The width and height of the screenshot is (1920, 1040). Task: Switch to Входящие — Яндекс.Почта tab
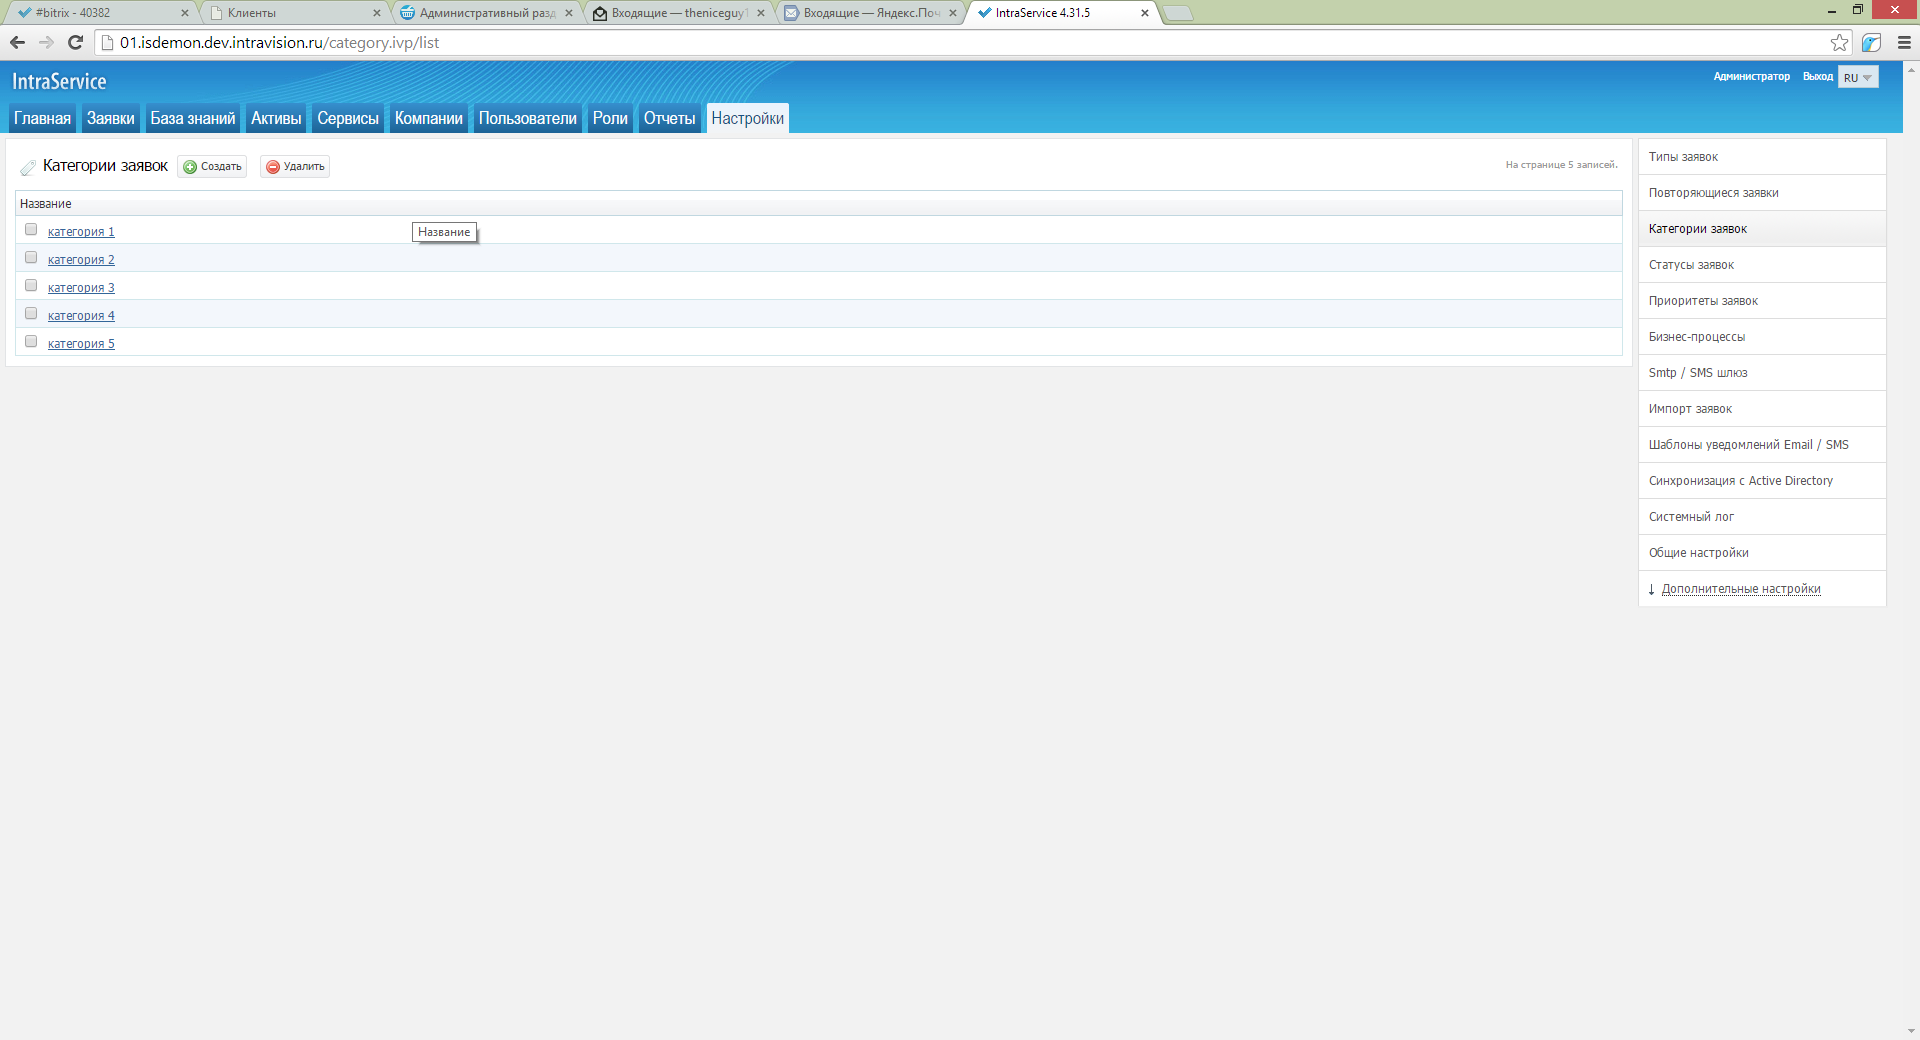(x=870, y=13)
